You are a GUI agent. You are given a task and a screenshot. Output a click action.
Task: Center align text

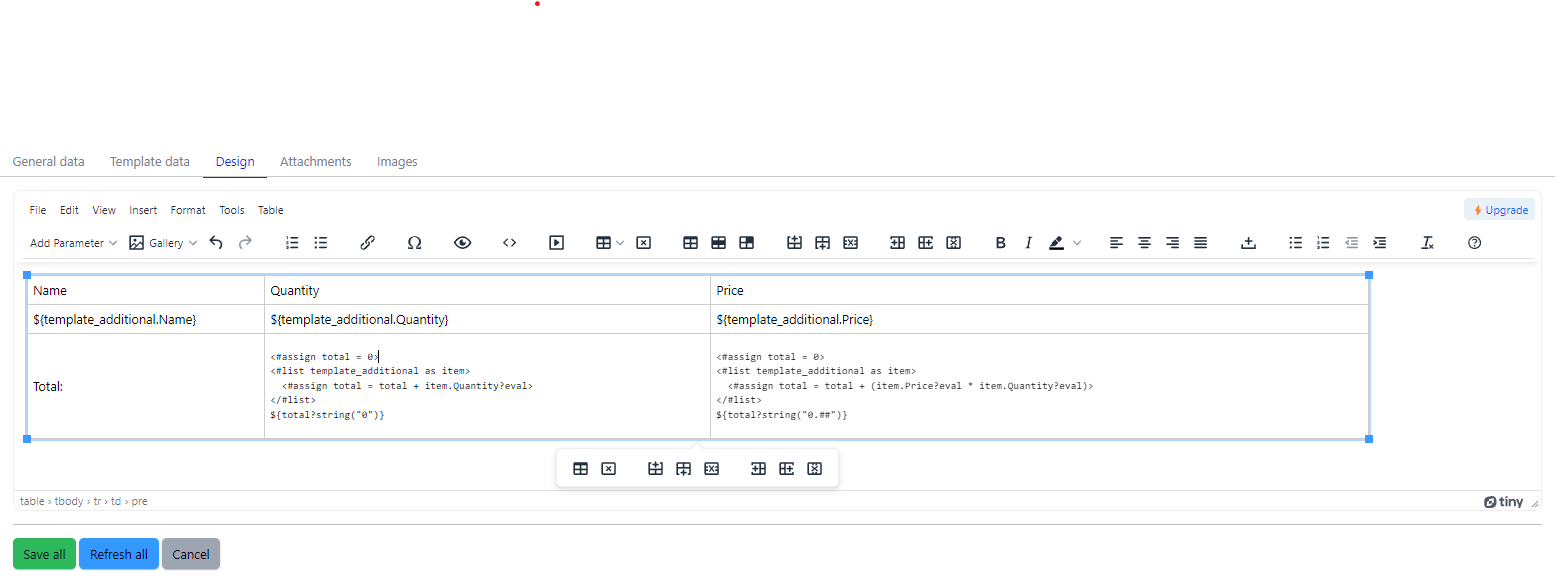(x=1144, y=242)
